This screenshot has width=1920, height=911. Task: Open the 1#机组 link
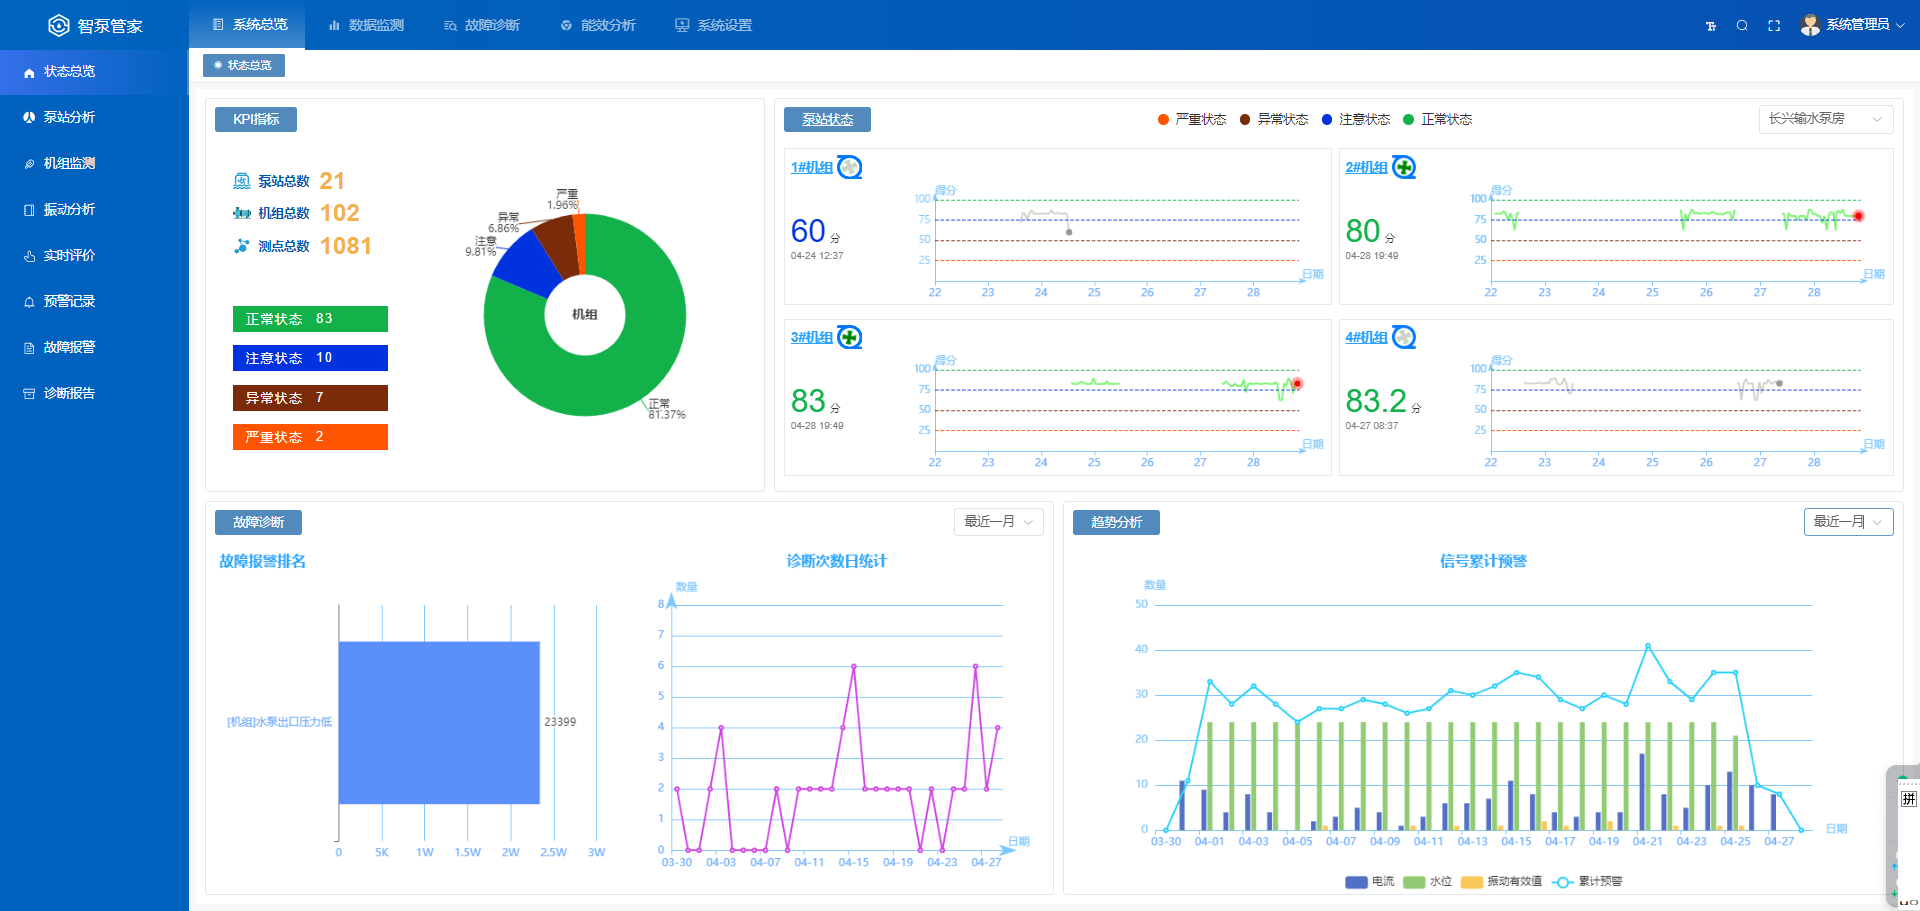point(811,168)
